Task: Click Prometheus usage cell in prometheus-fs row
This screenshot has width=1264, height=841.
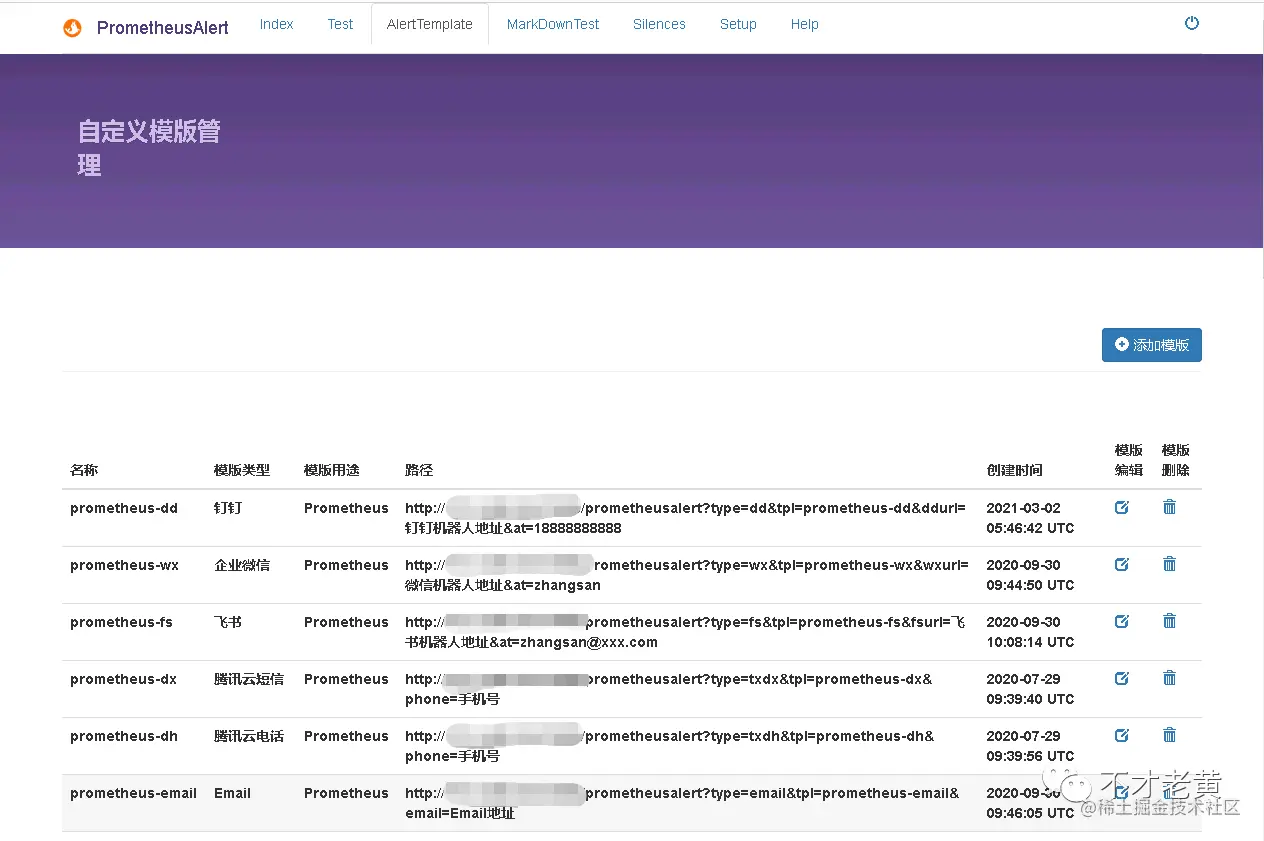Action: pyautogui.click(x=346, y=622)
